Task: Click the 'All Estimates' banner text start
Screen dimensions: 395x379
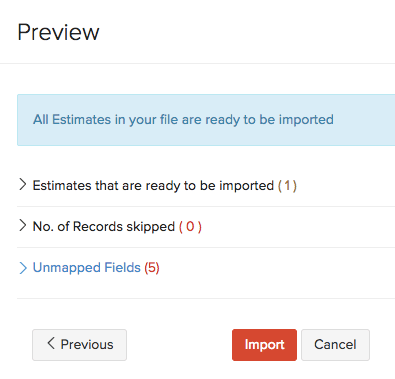Action: 70,120
